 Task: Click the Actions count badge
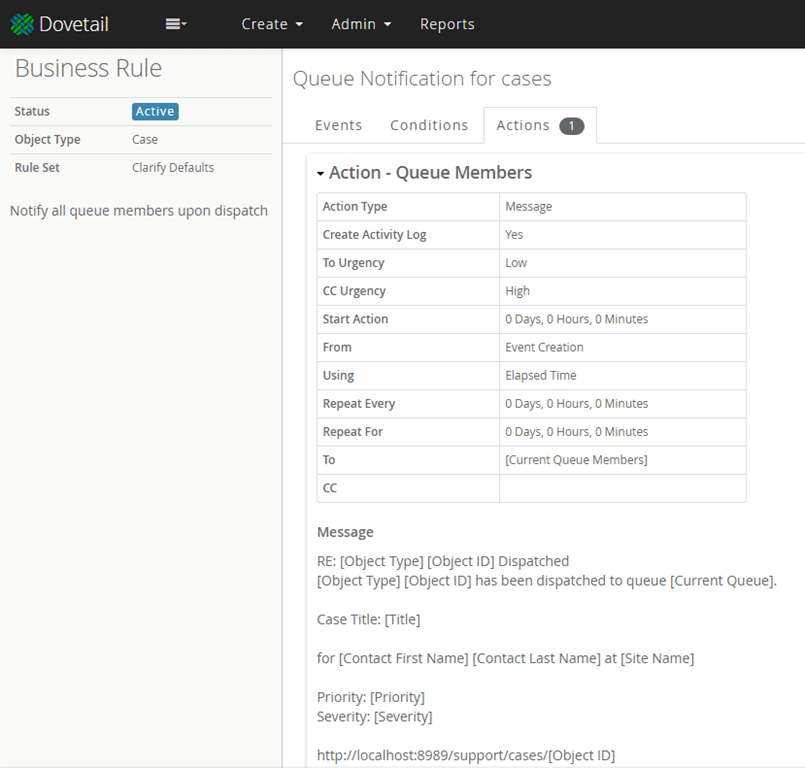click(x=572, y=126)
